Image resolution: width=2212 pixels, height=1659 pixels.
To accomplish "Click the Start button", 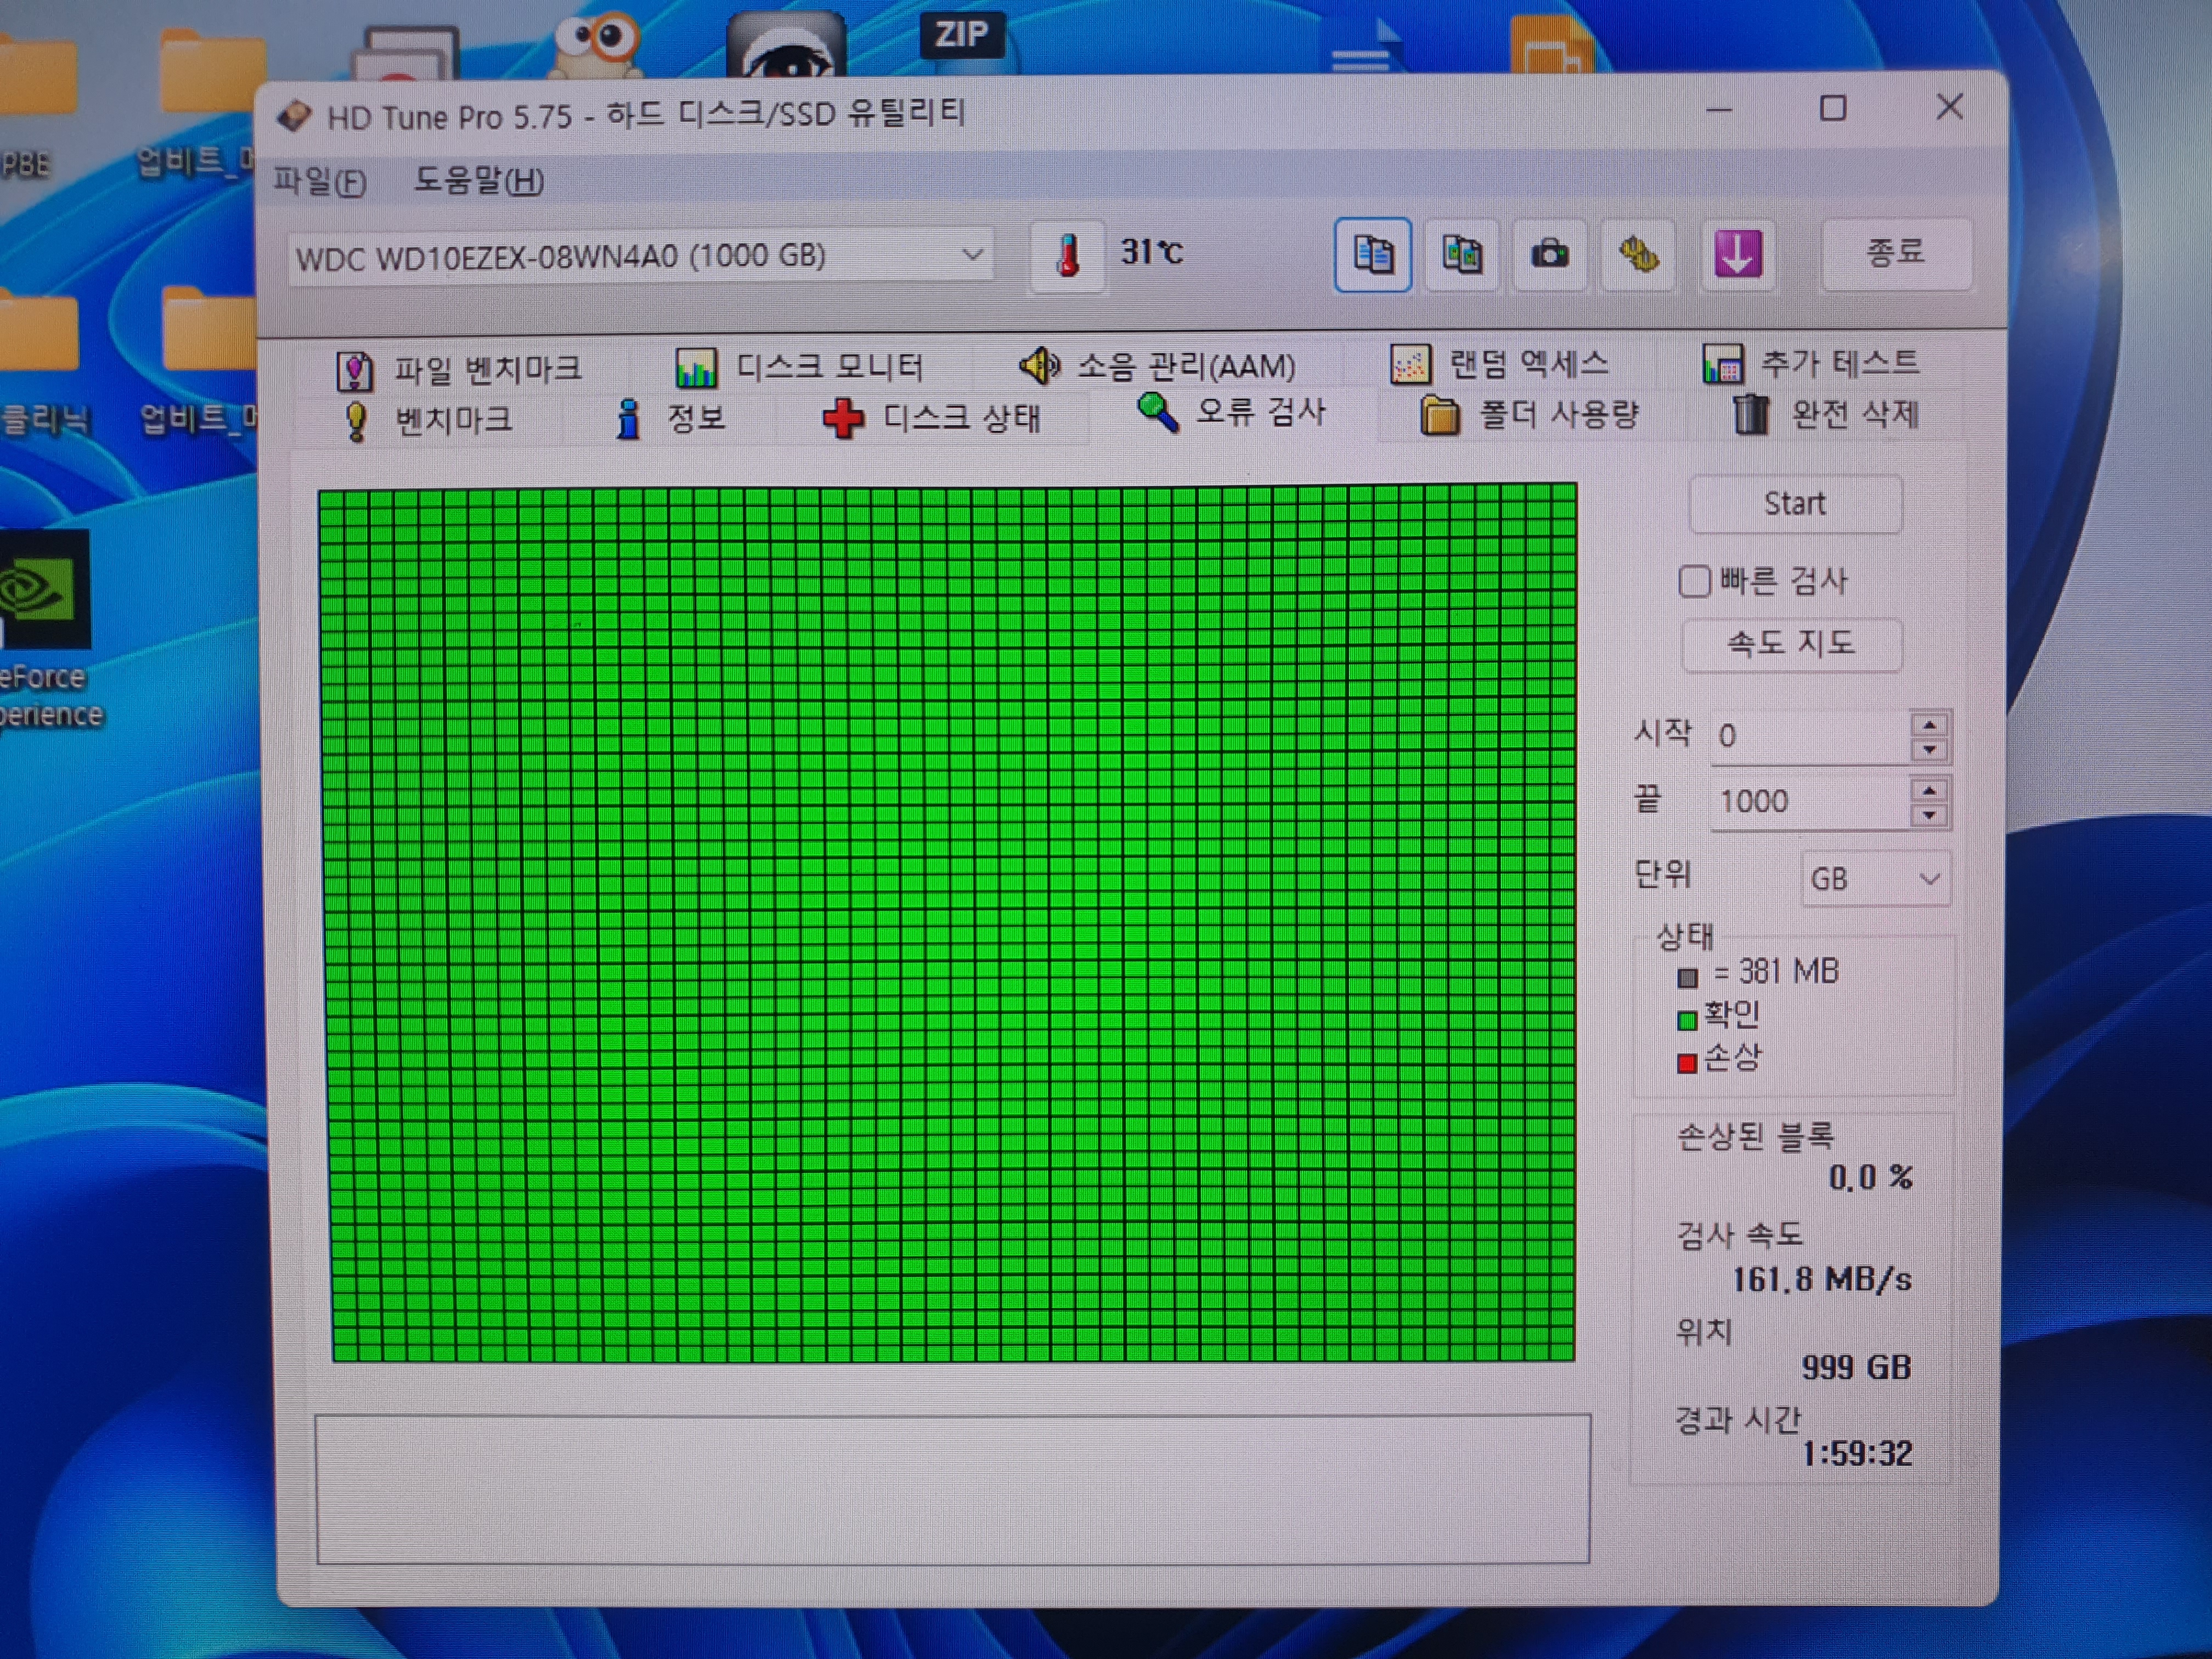I will pos(1795,503).
